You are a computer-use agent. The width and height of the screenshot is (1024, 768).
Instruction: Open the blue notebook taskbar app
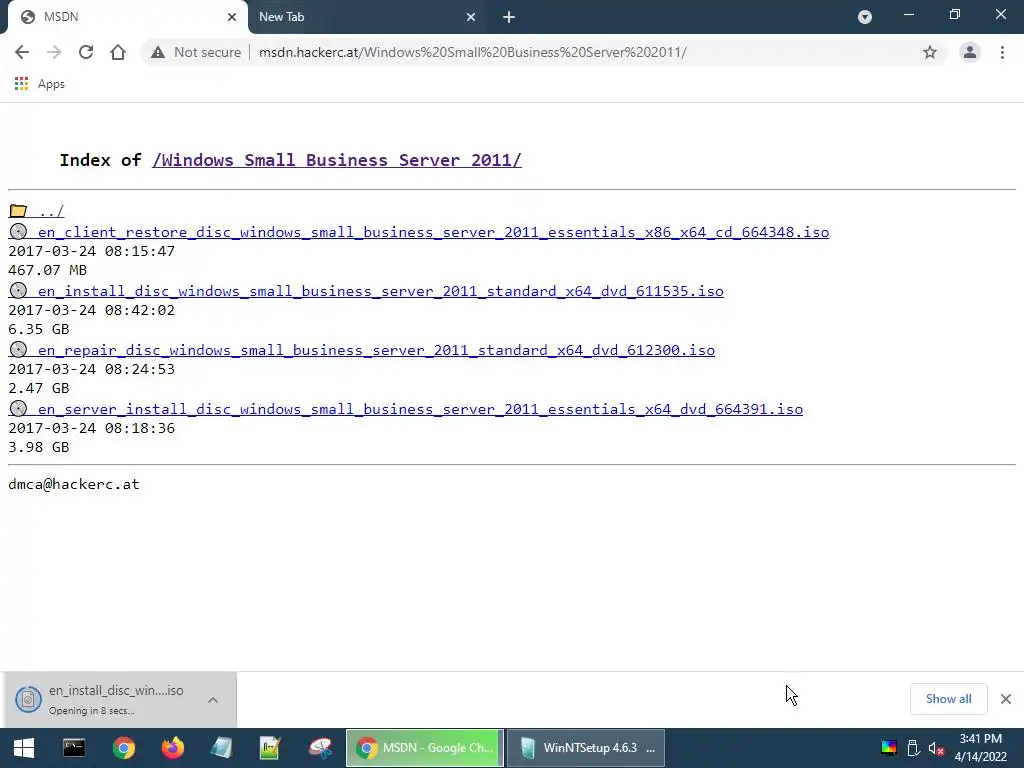tap(221, 748)
